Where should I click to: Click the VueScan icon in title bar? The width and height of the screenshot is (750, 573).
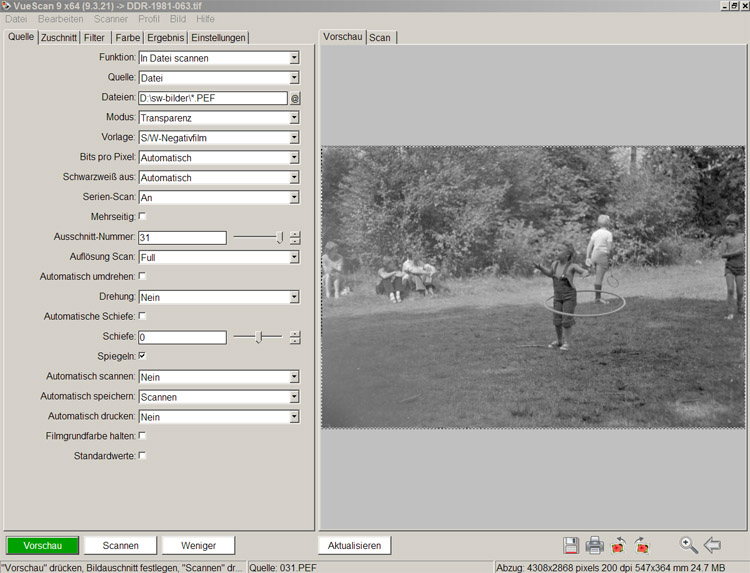click(x=7, y=6)
